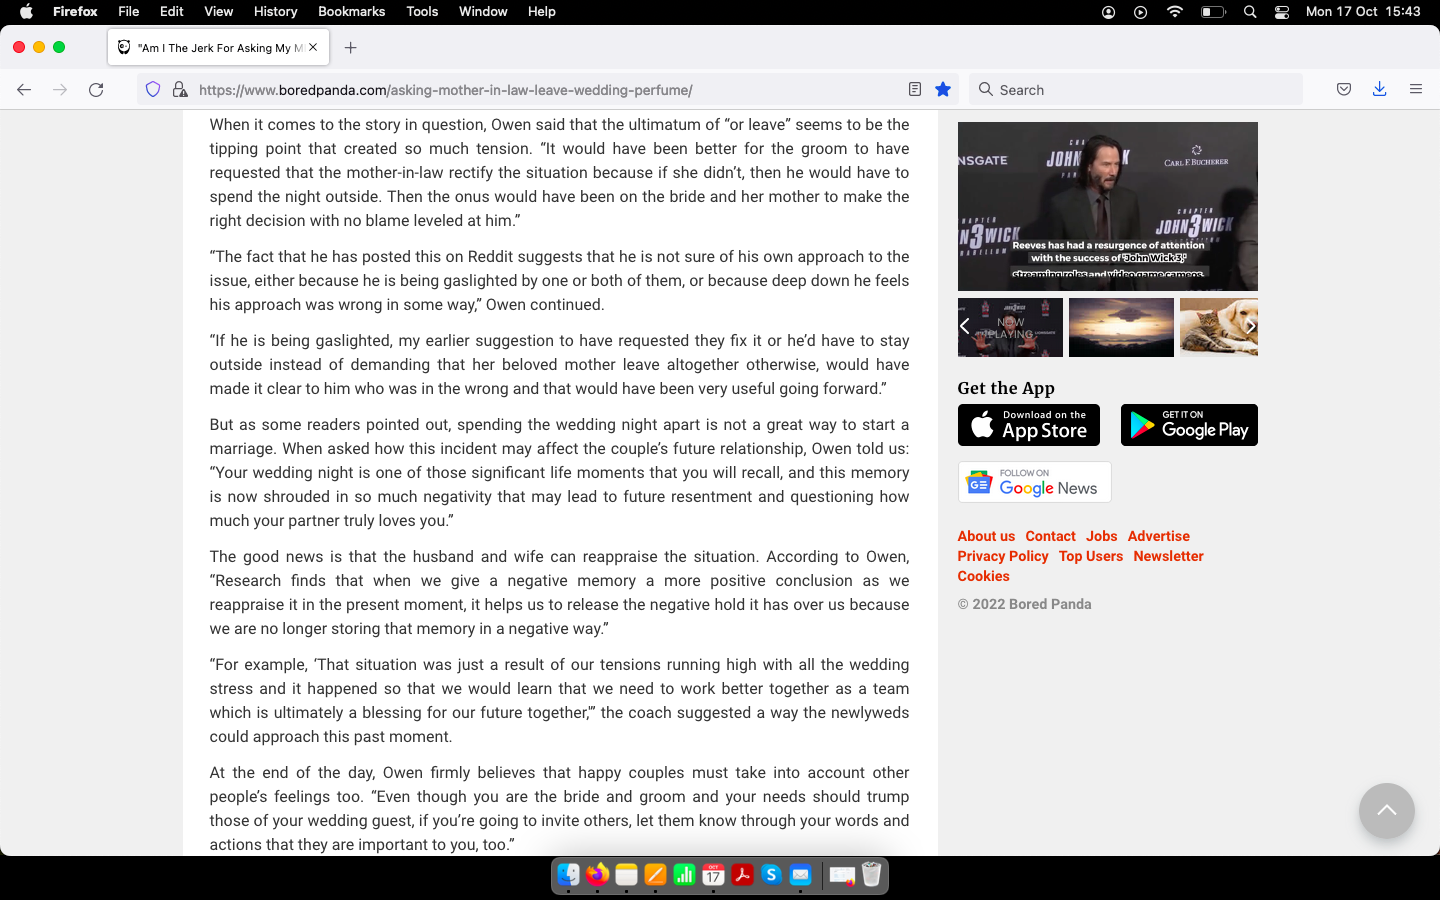Open the History menu
Image resolution: width=1440 pixels, height=900 pixels.
(x=275, y=12)
